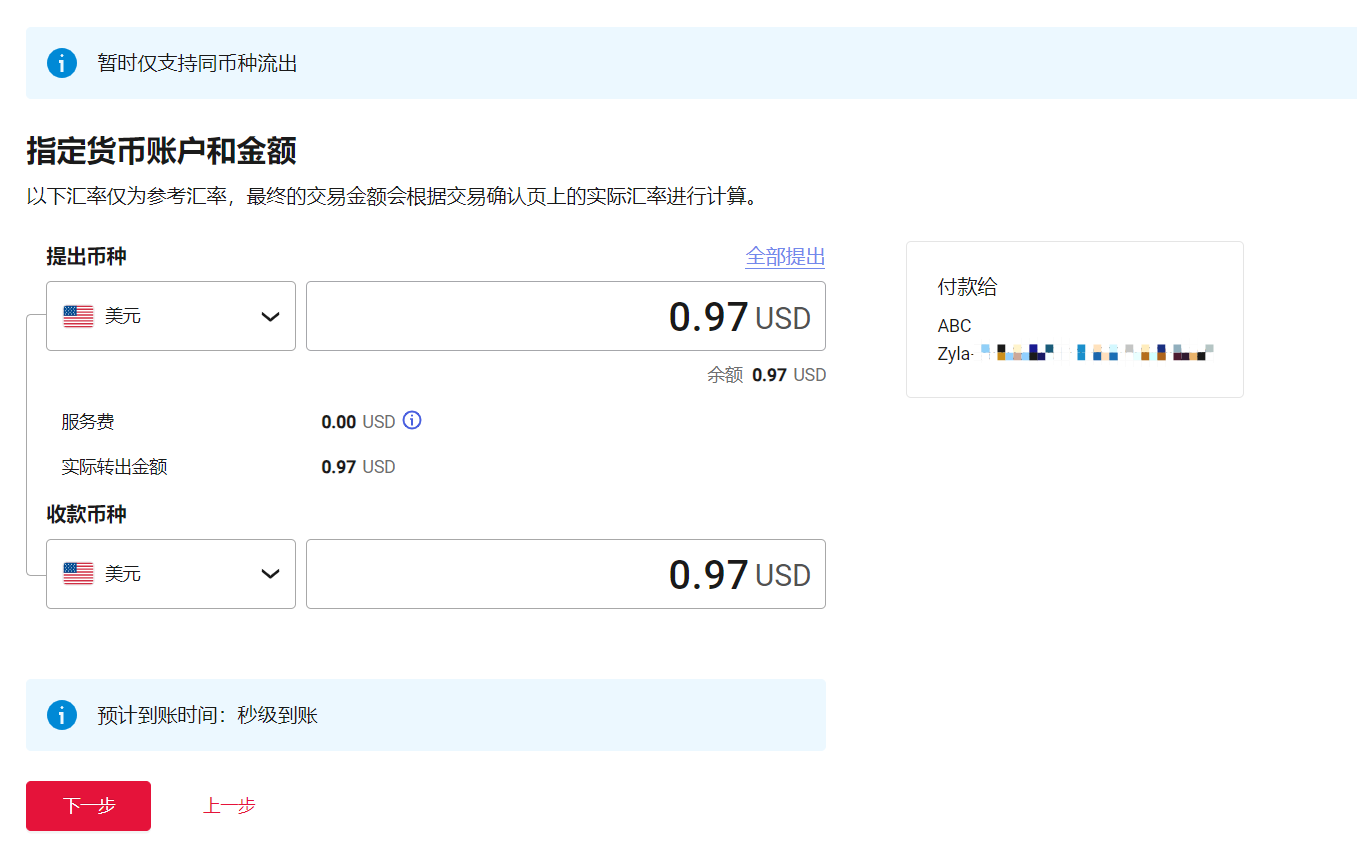Select the withdrawal amount input showing 0.97
The height and width of the screenshot is (845, 1357).
click(x=566, y=316)
